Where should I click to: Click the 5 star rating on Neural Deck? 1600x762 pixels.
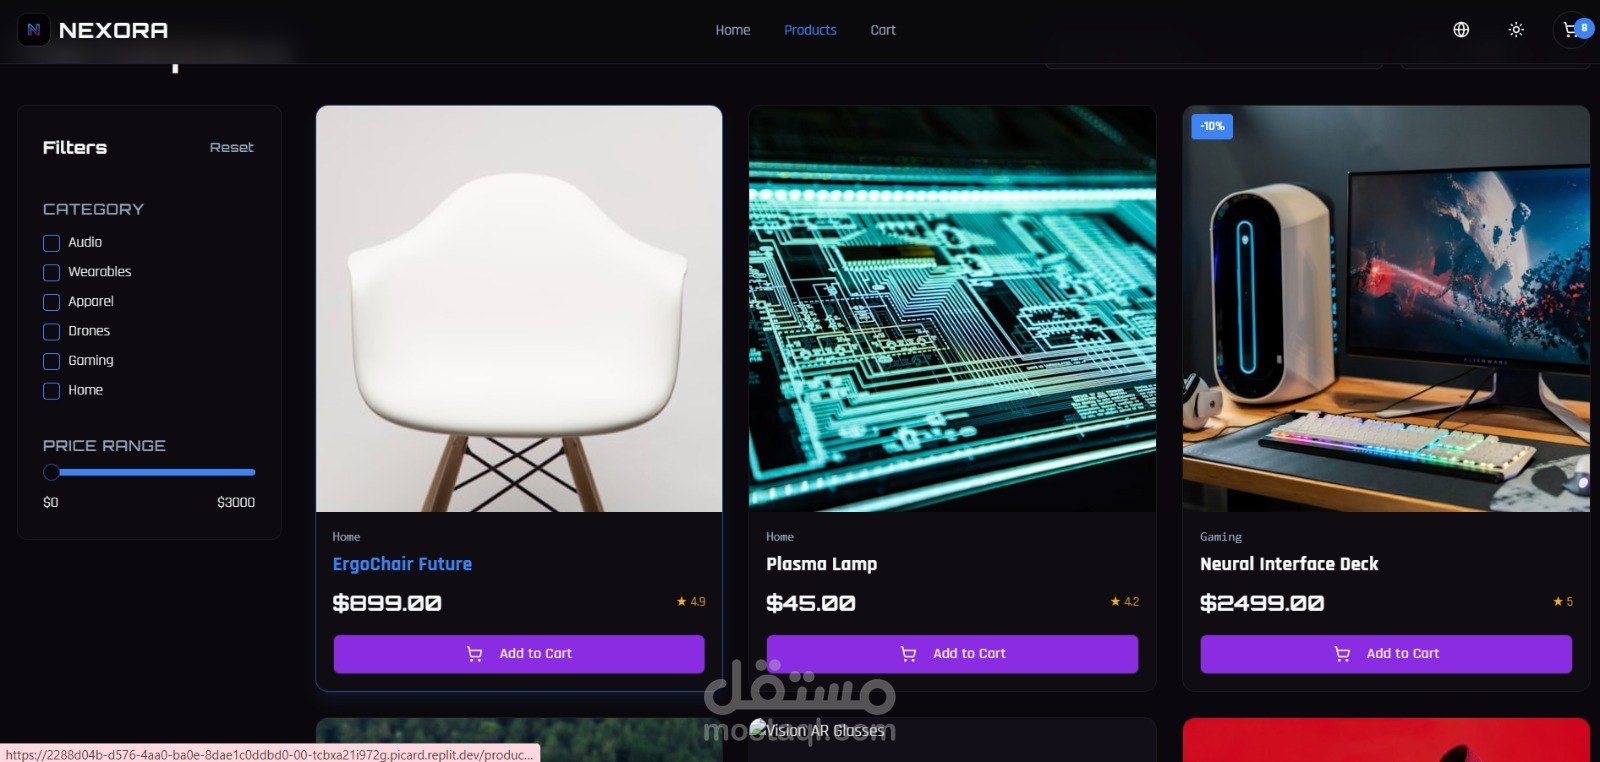coord(1563,602)
